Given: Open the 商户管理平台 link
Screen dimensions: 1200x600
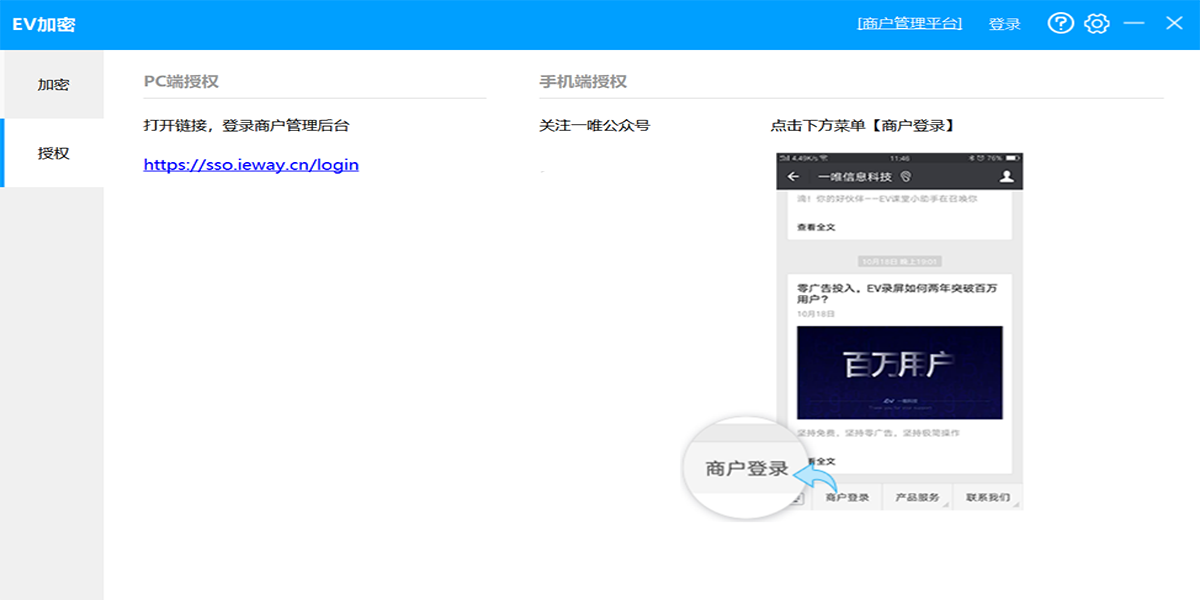Looking at the screenshot, I should (x=910, y=23).
